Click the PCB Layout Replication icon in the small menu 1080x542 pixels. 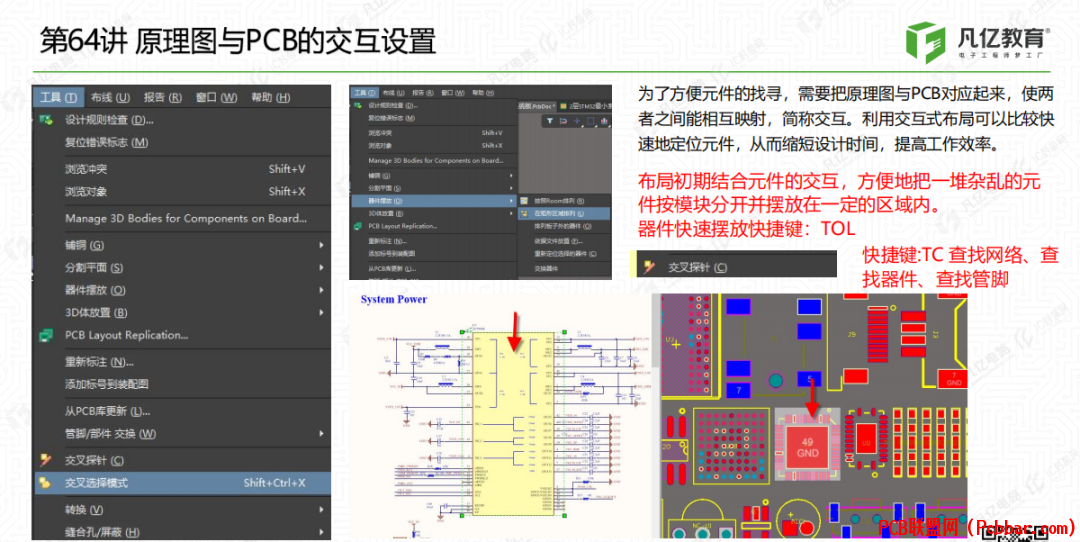(357, 226)
